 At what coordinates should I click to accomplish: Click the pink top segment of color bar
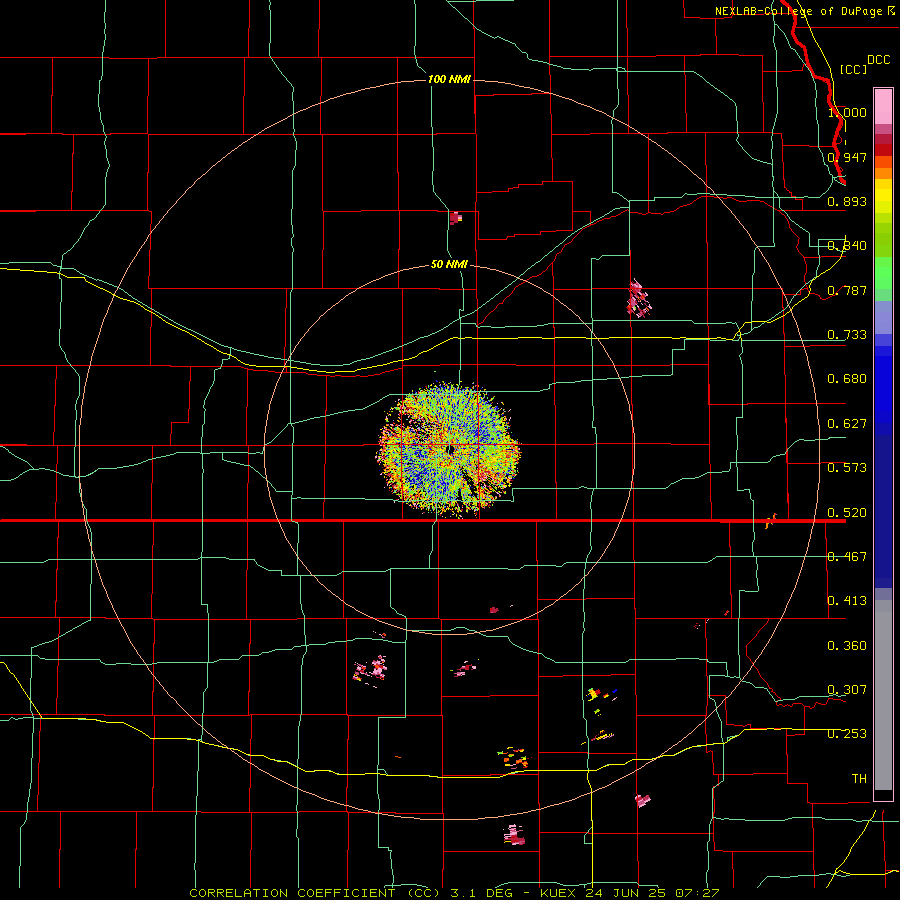click(883, 107)
